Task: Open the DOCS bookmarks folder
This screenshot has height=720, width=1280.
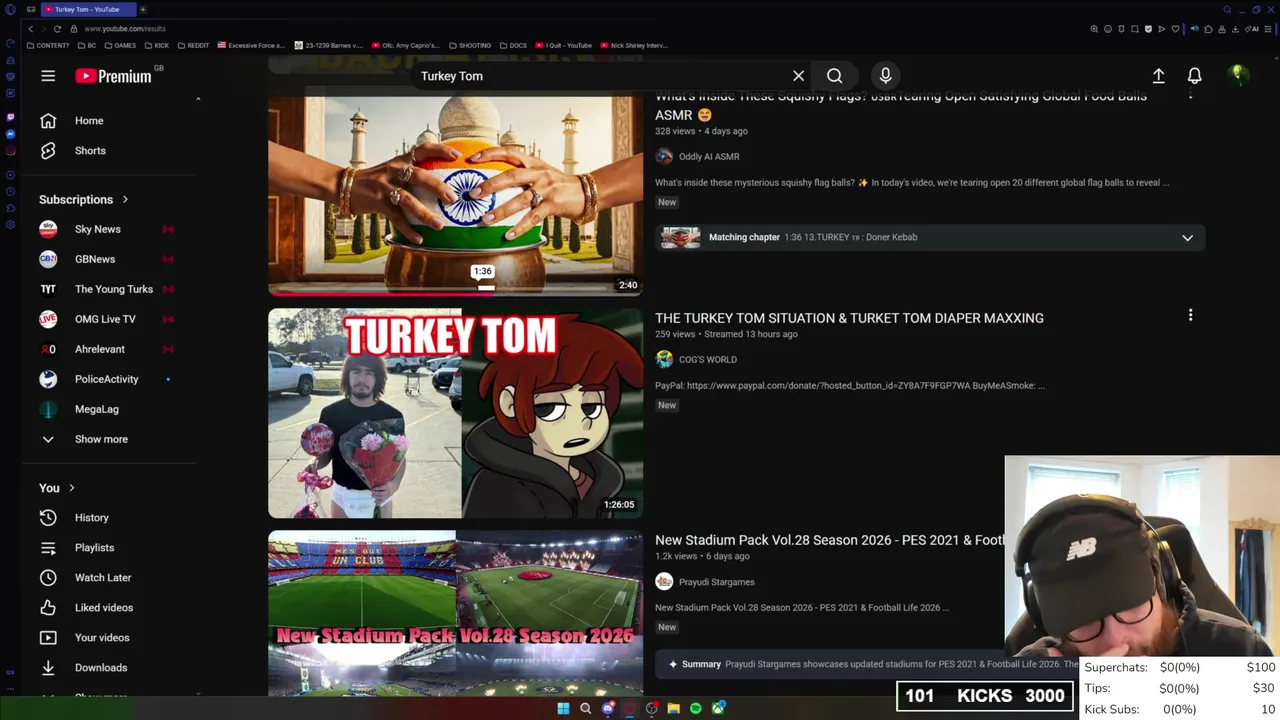Action: 513,45
